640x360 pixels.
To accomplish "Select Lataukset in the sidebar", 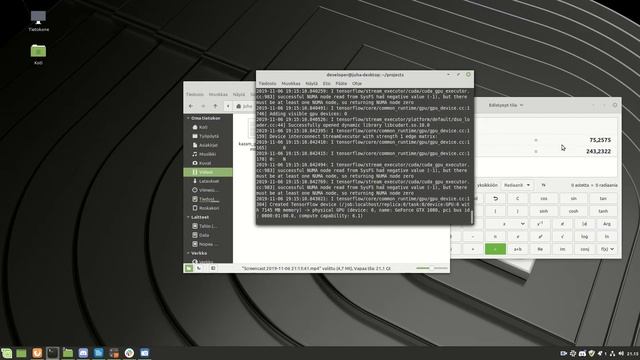I will coord(208,181).
